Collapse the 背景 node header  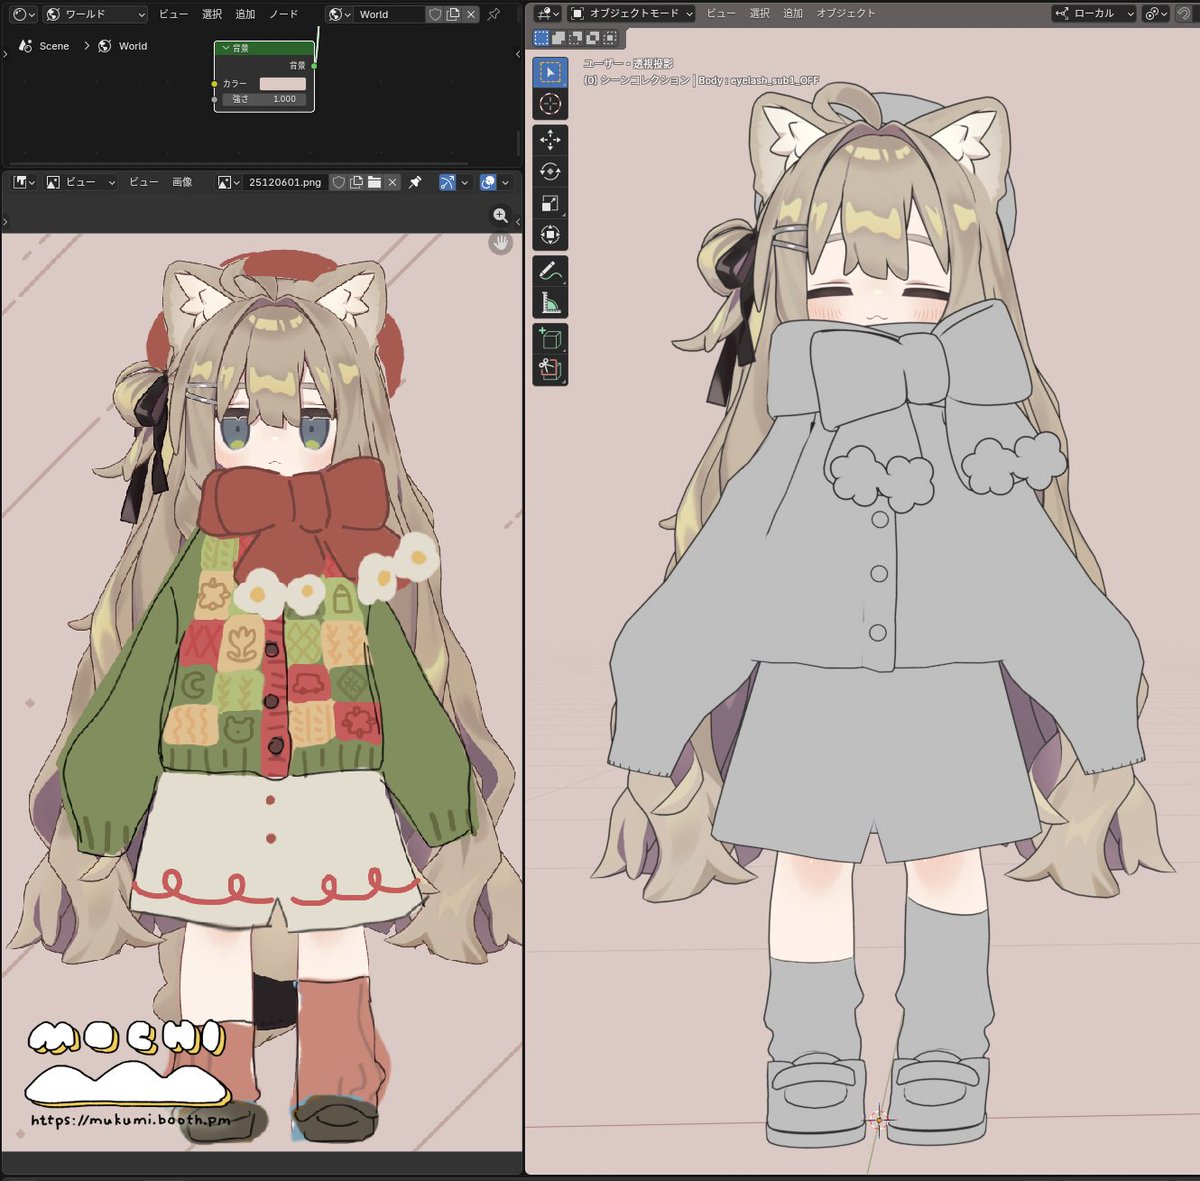tap(226, 48)
